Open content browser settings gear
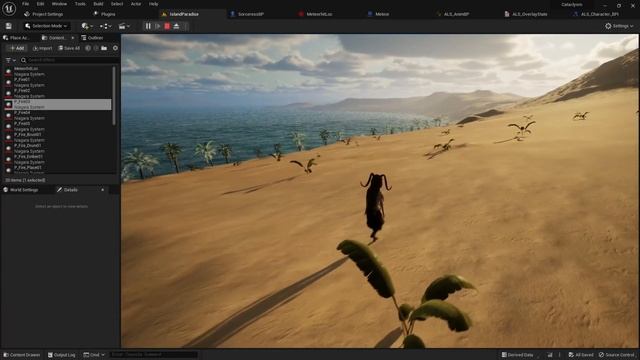This screenshot has height=360, width=640. [116, 48]
